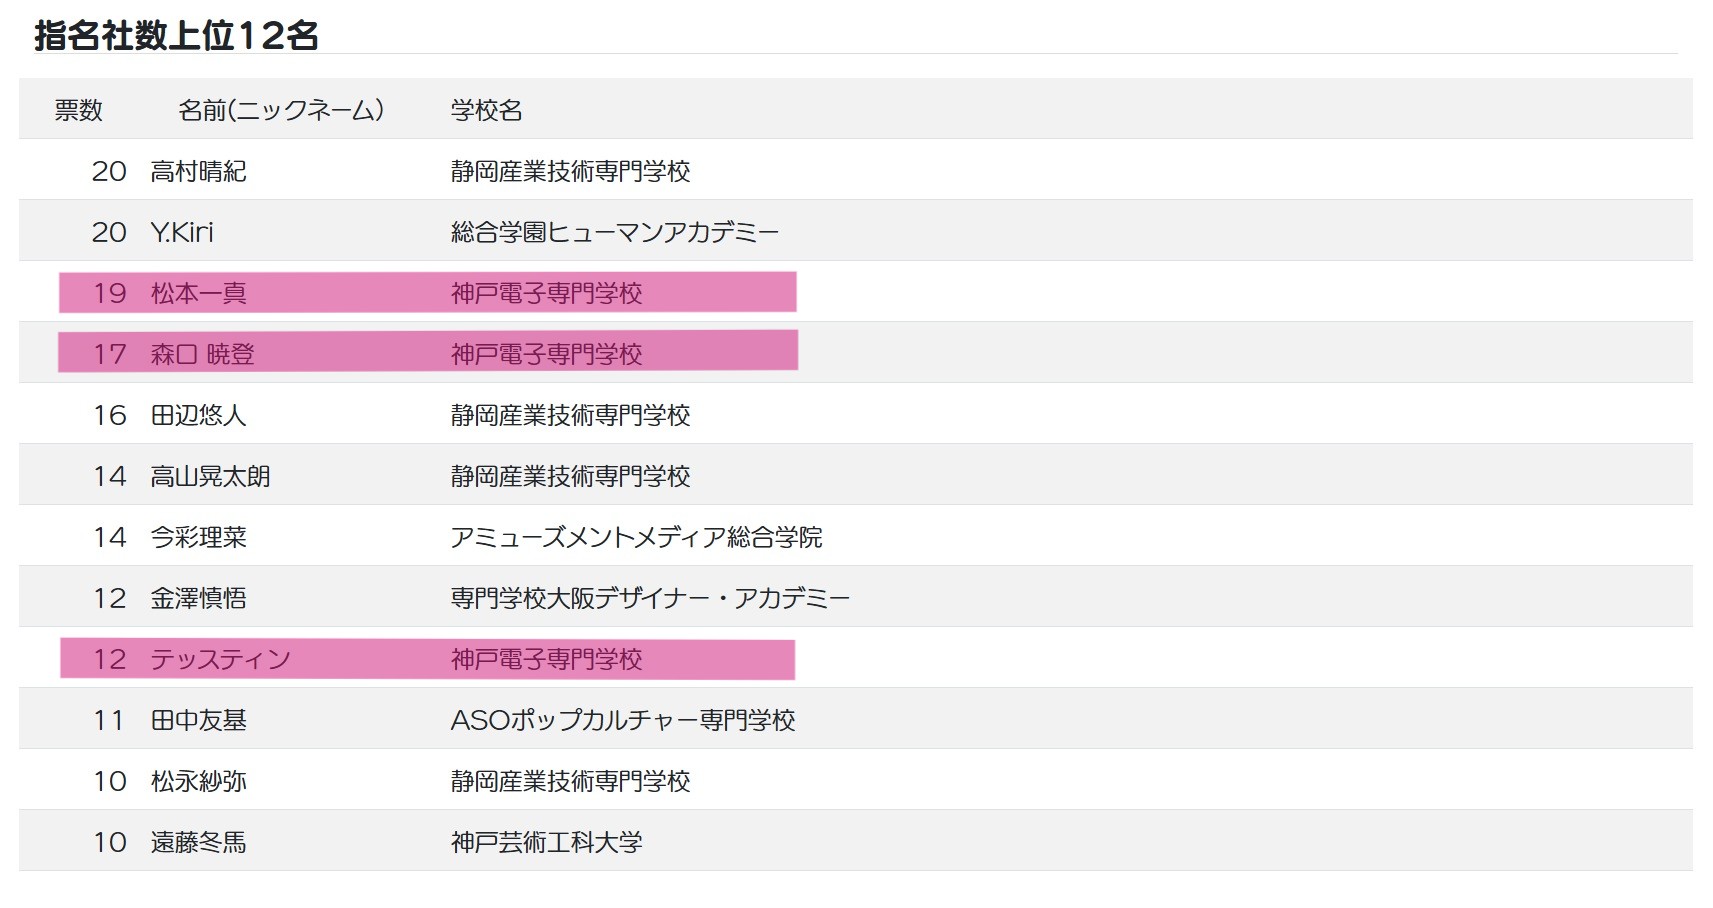
Task: Click アミューズメントメディア総合学院 school name
Action: click(x=636, y=537)
